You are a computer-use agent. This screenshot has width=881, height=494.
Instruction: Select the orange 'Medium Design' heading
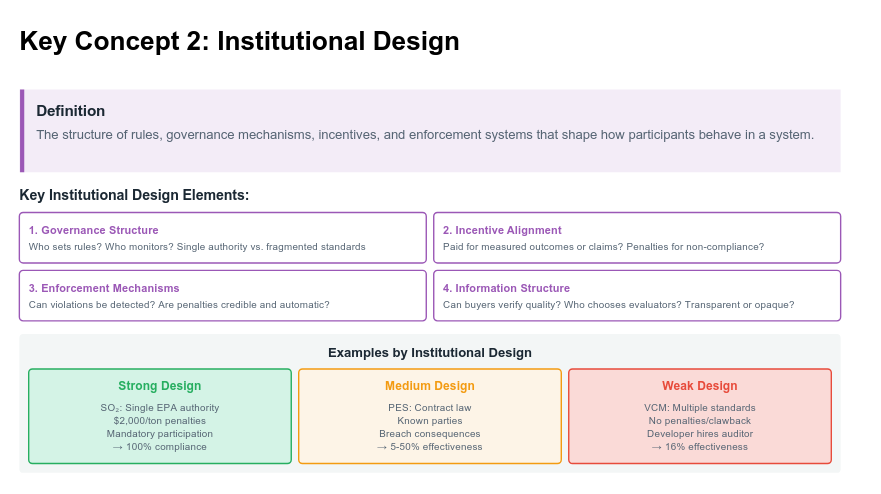pos(430,386)
